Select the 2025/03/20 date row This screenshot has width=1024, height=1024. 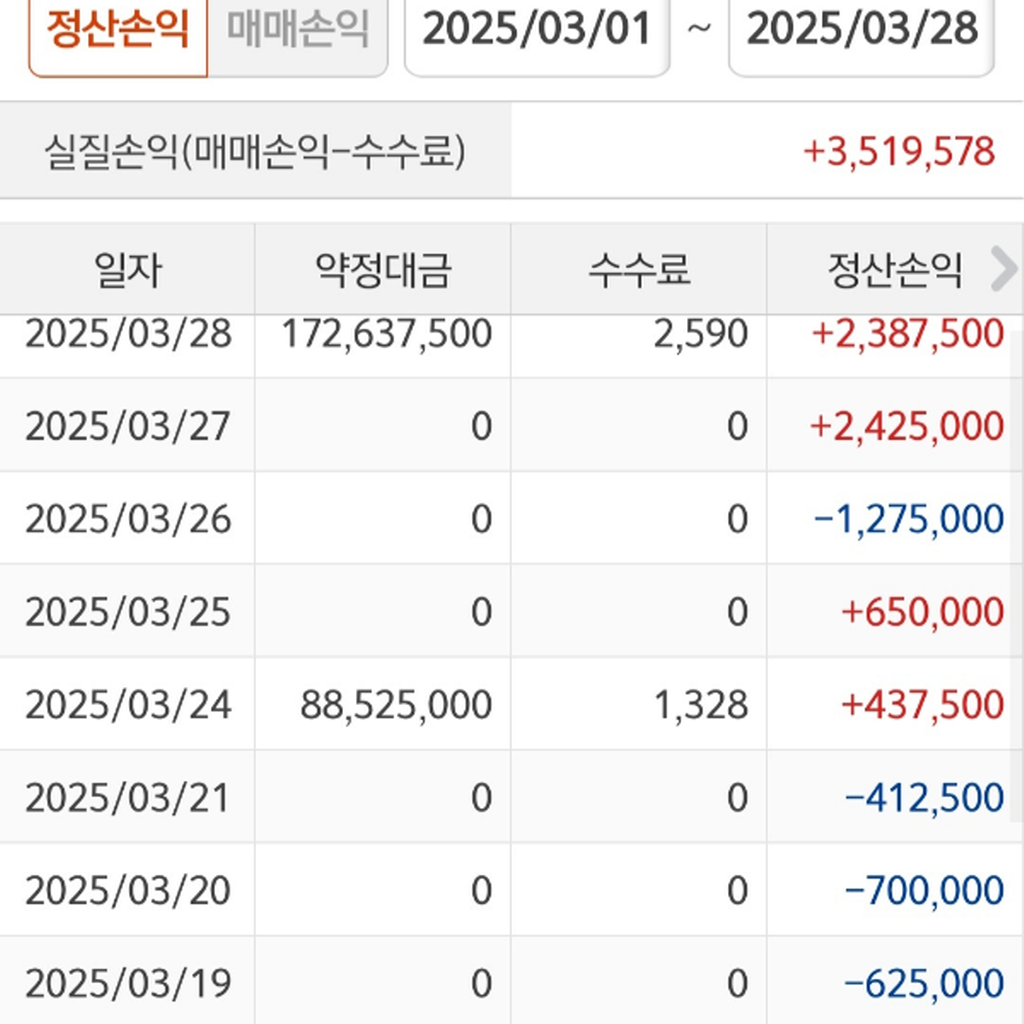[x=128, y=890]
